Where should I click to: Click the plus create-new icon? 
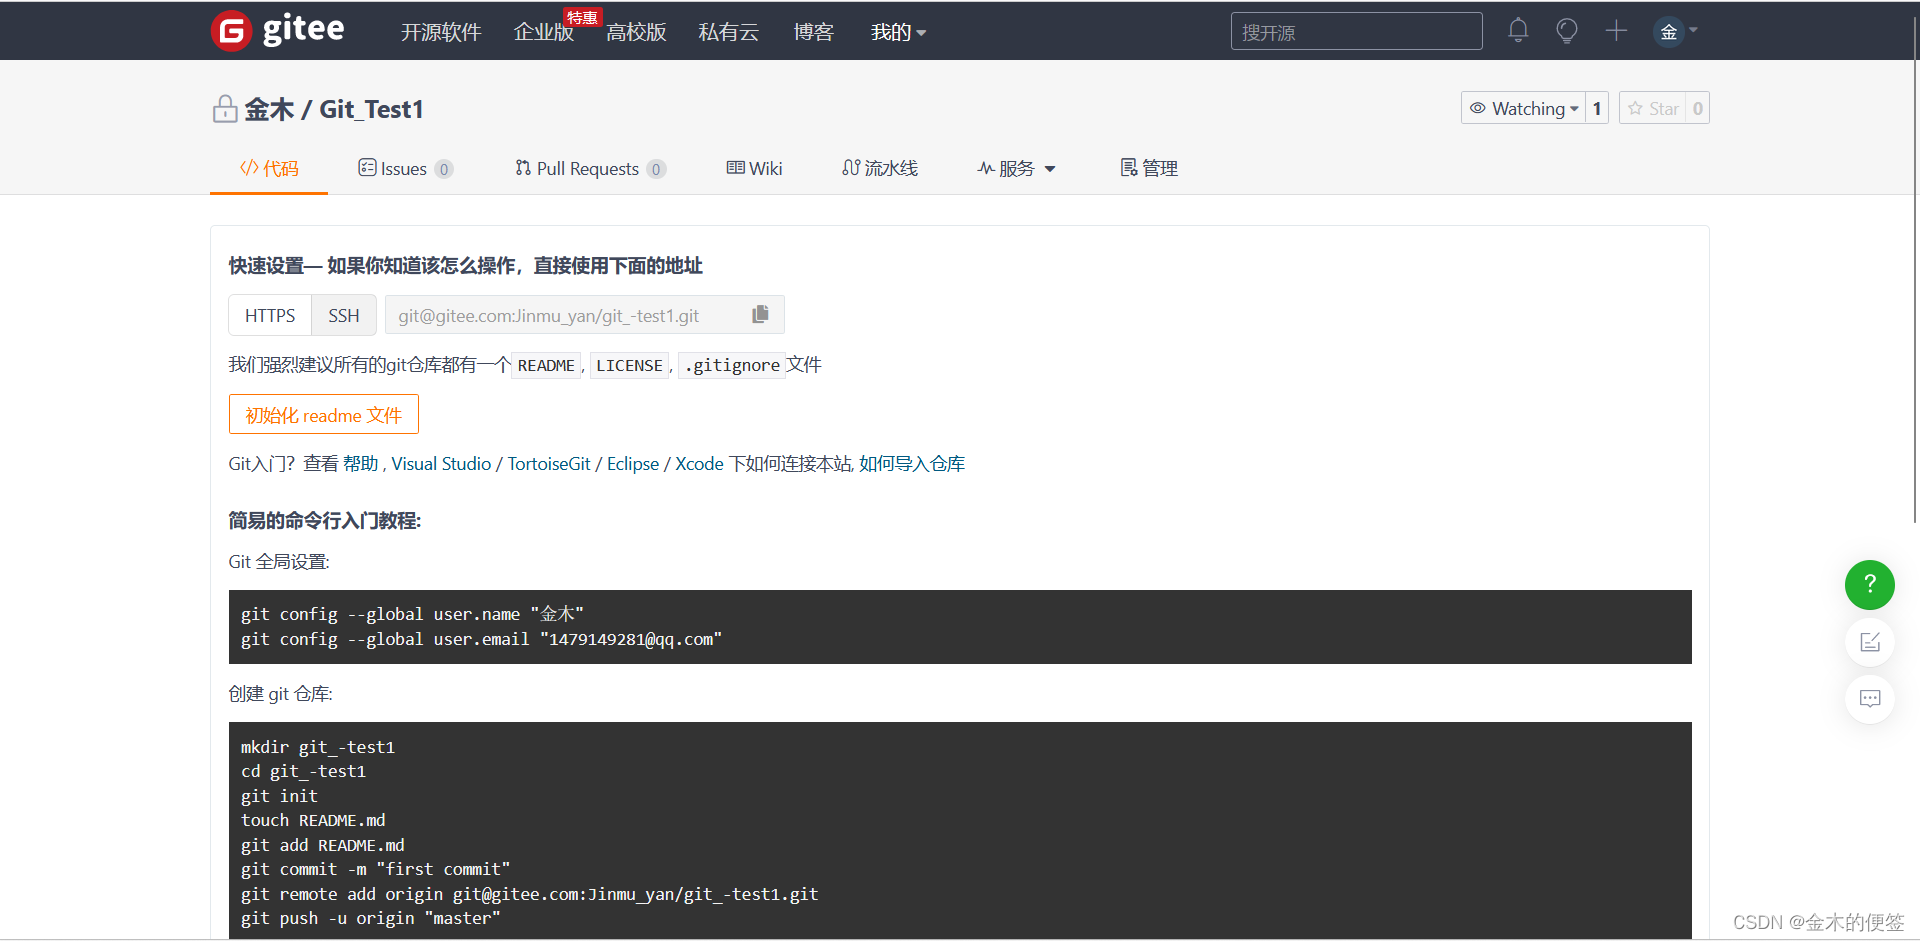click(1616, 31)
